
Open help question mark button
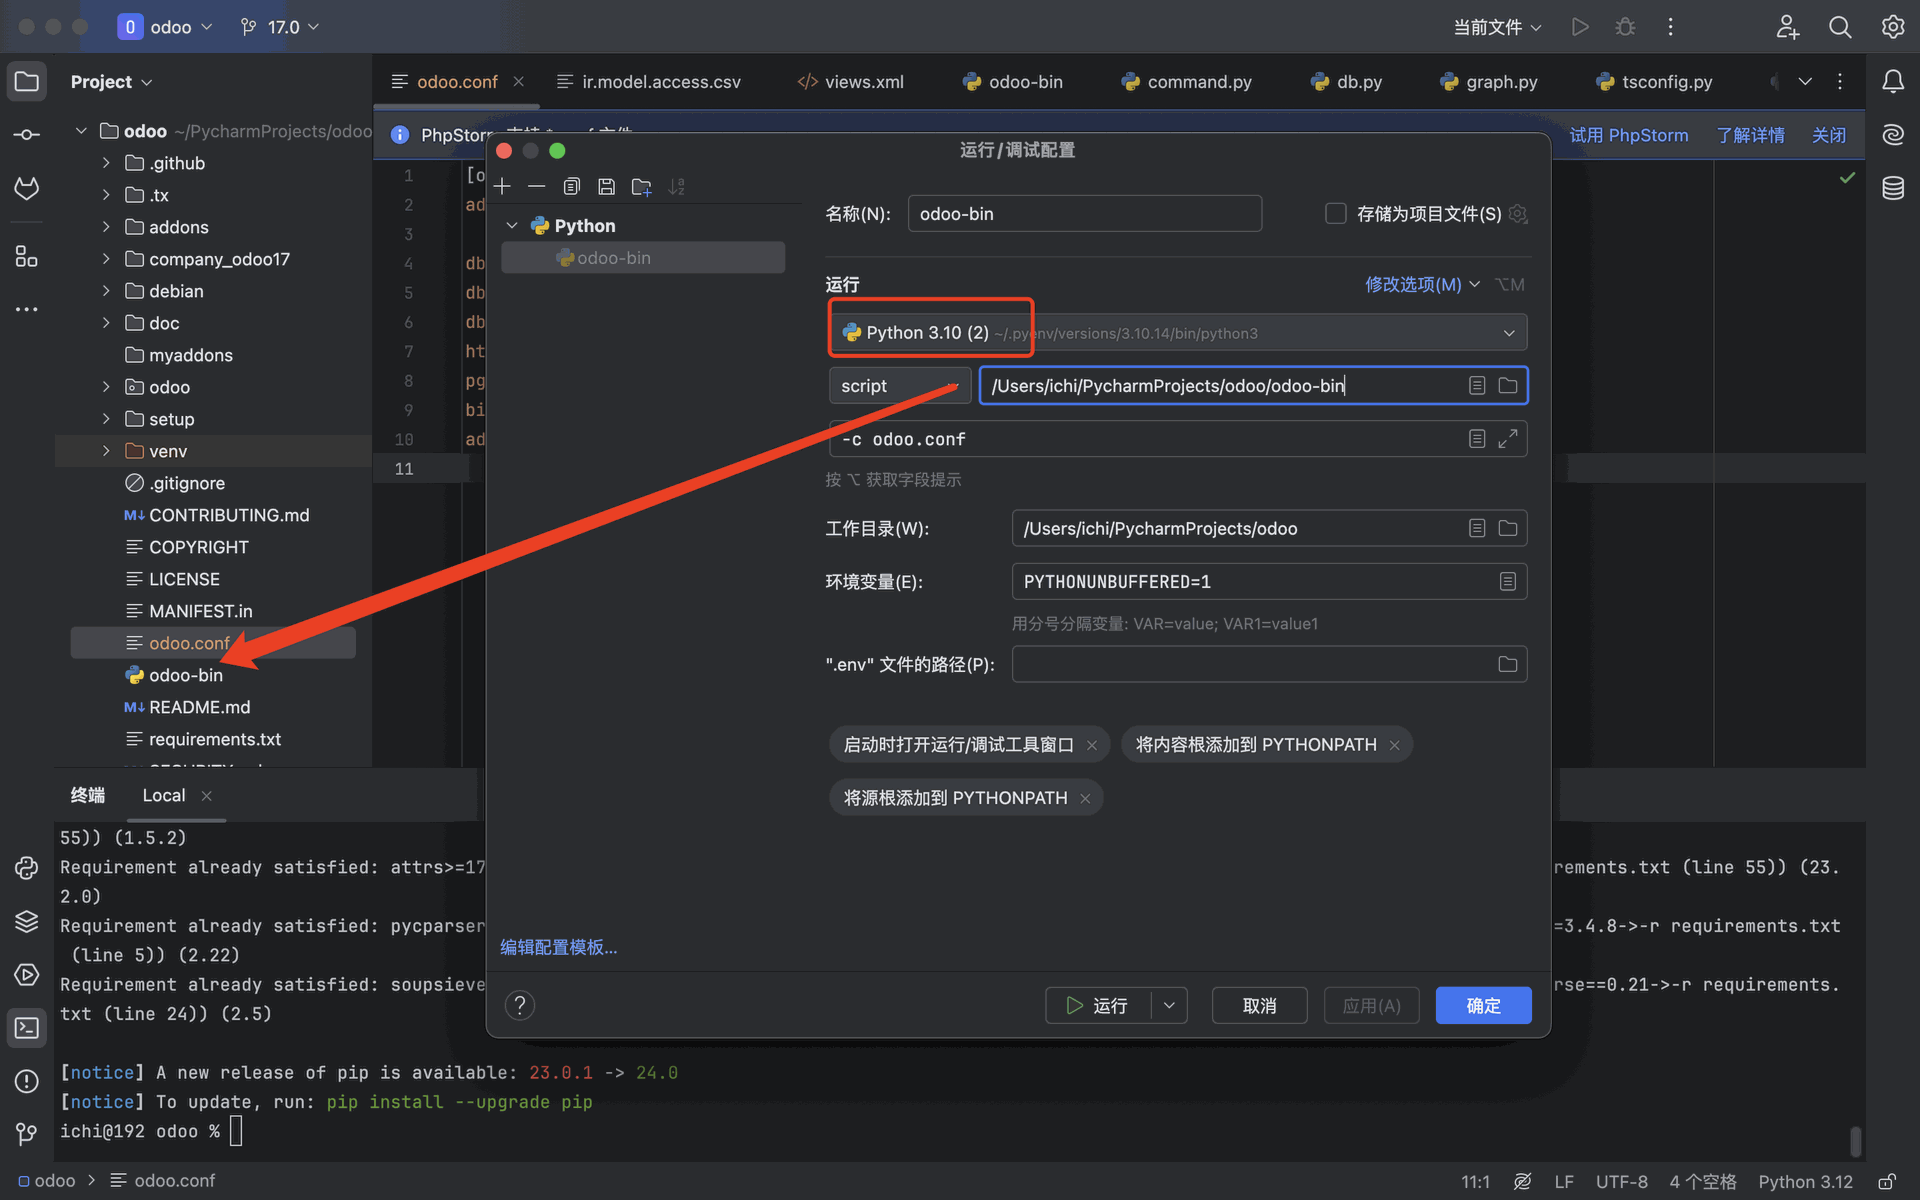point(520,1005)
